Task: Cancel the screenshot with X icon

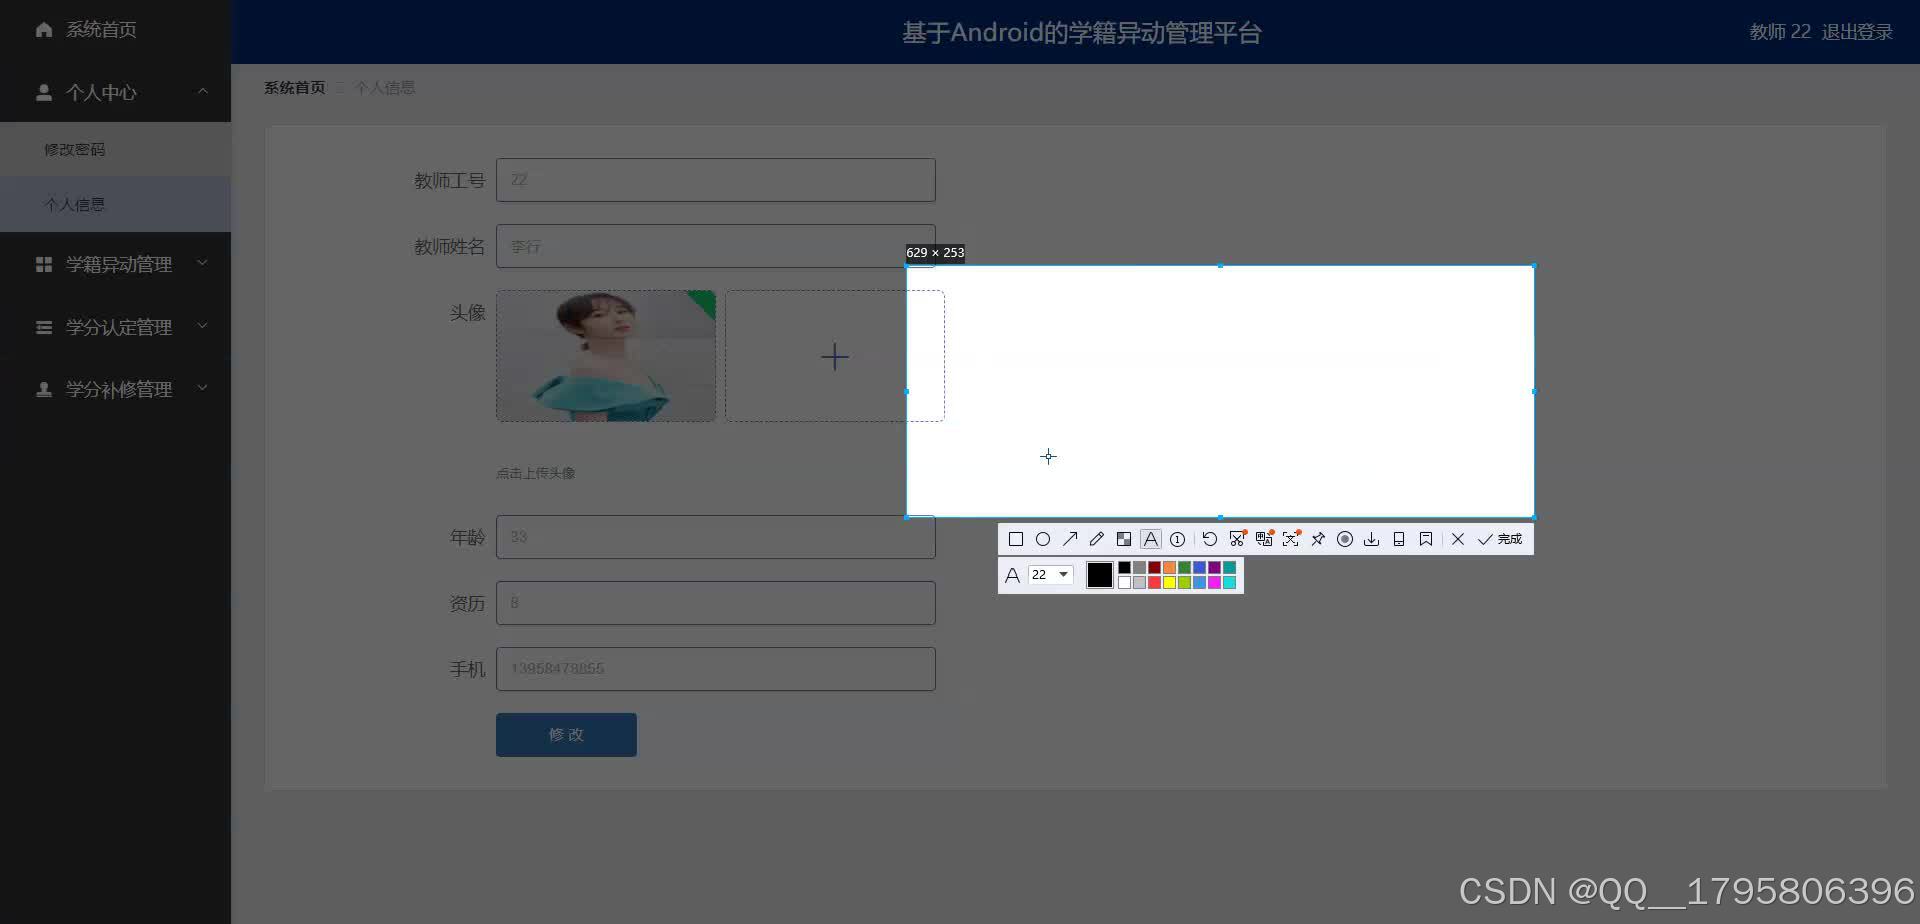Action: [x=1458, y=539]
